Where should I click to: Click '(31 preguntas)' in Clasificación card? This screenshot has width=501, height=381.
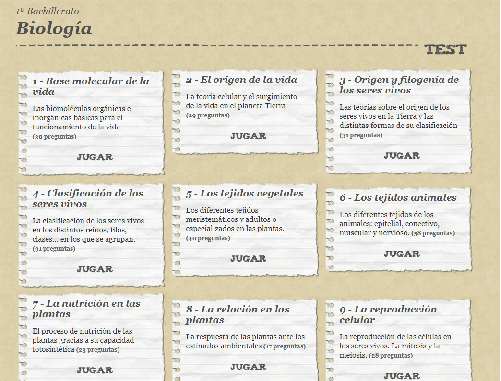[x=54, y=249]
